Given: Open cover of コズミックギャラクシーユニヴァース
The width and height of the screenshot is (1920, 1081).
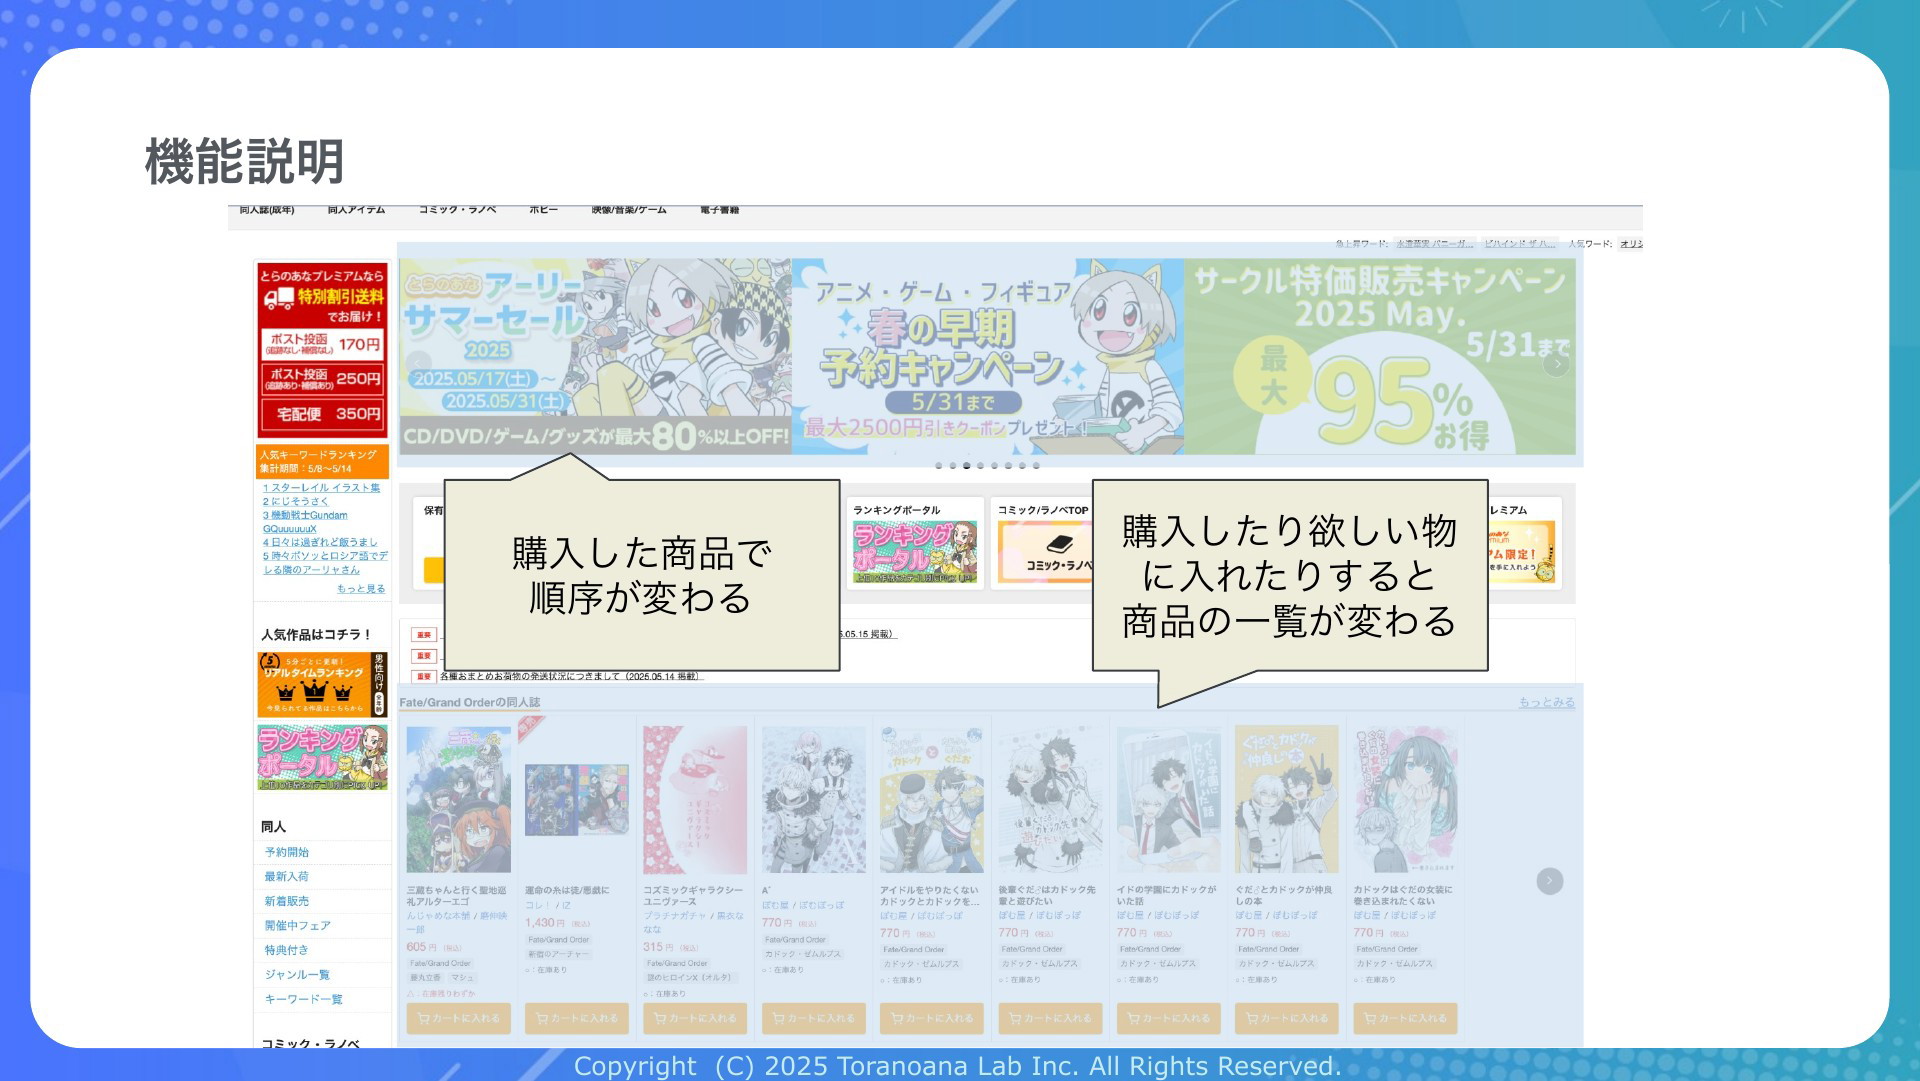Looking at the screenshot, I should pyautogui.click(x=695, y=800).
